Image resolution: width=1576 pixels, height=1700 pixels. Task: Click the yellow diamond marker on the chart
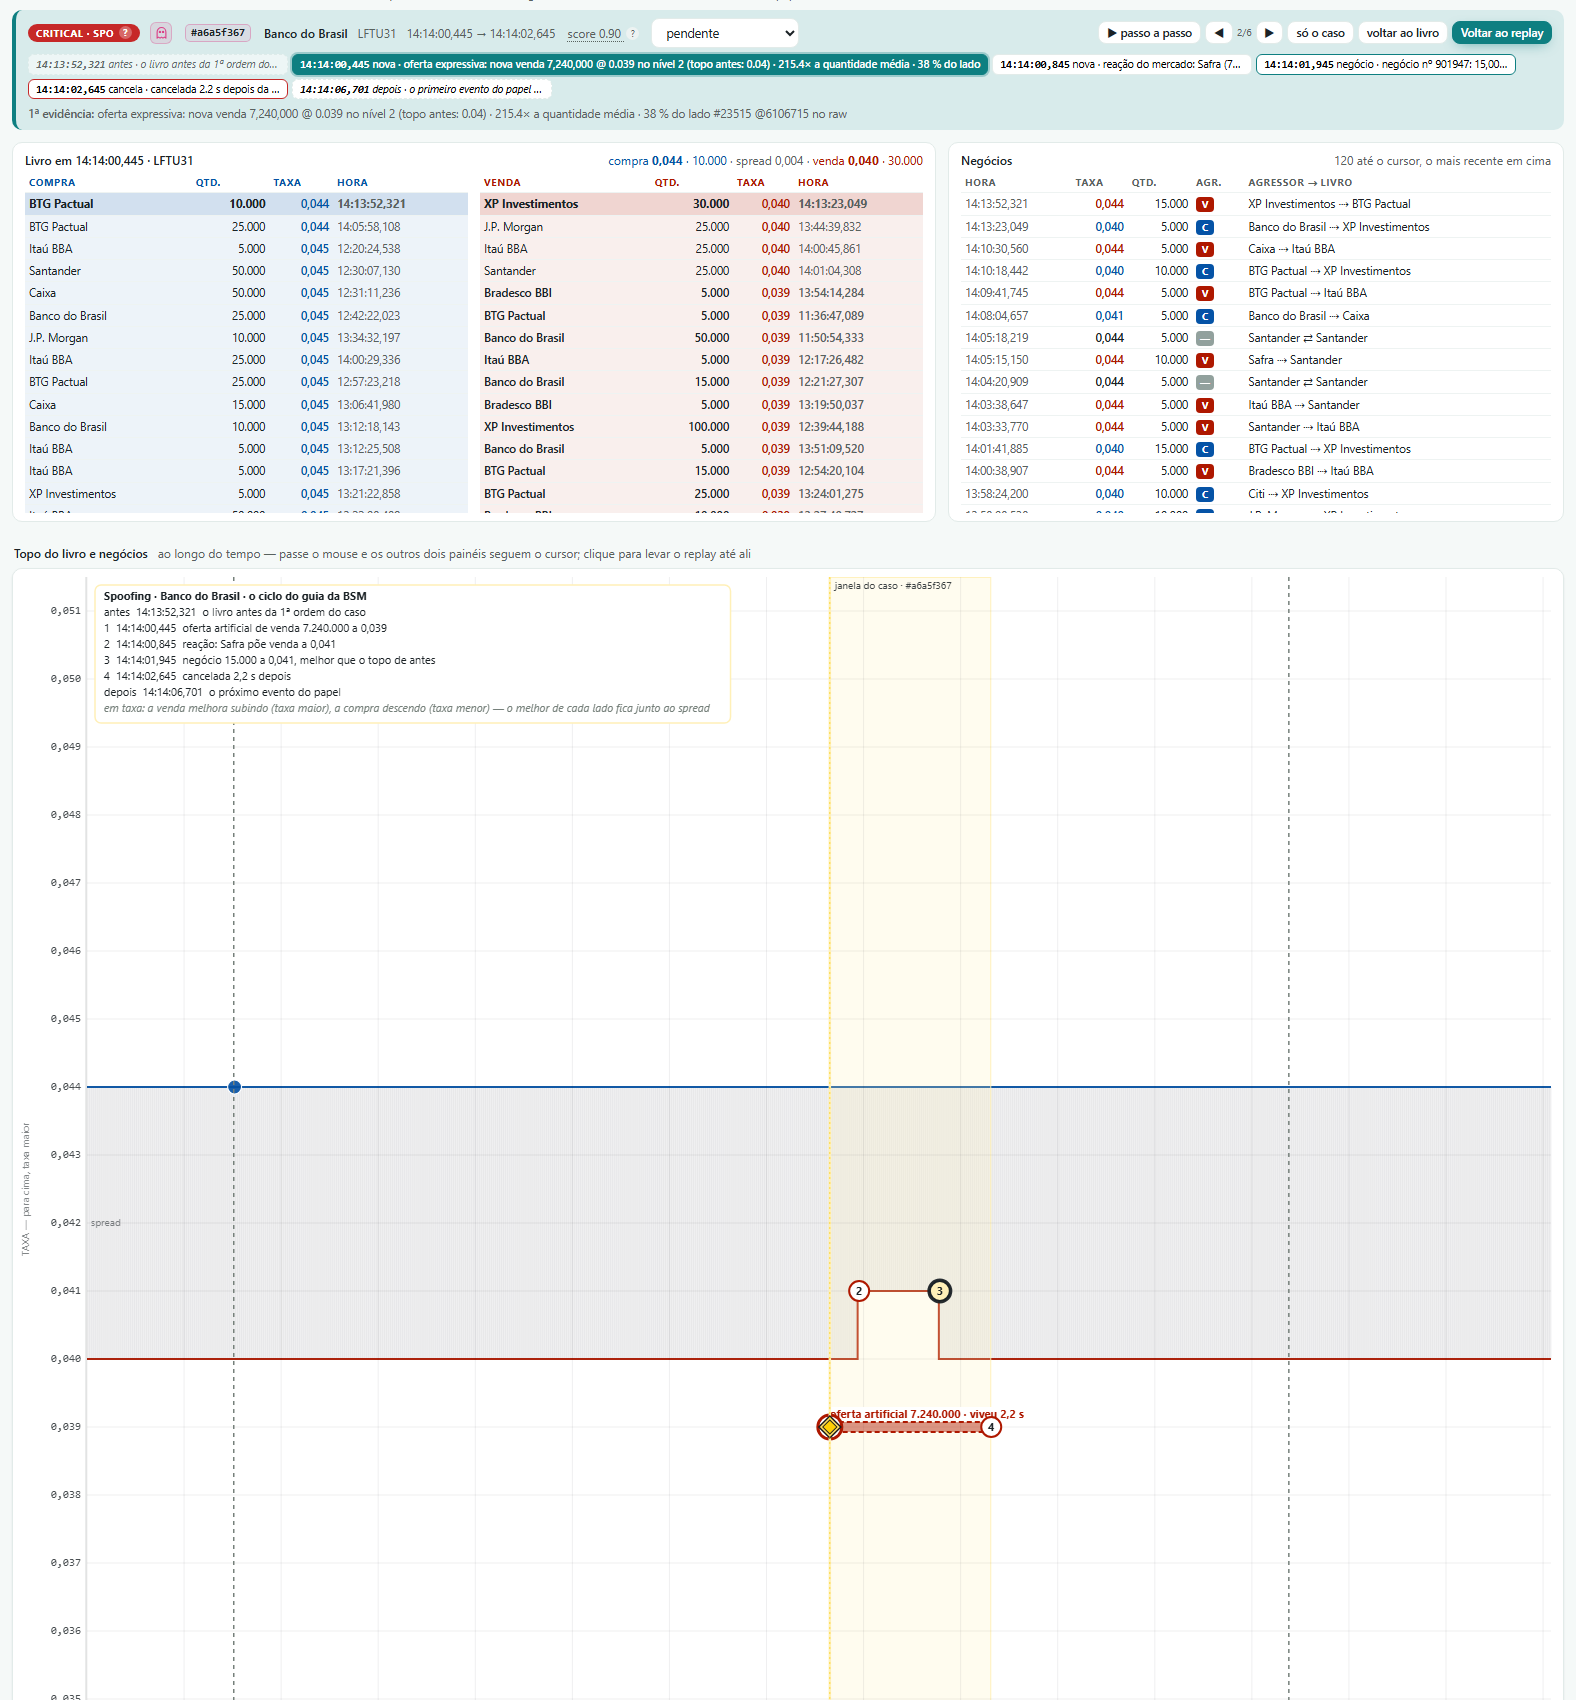(x=830, y=1427)
